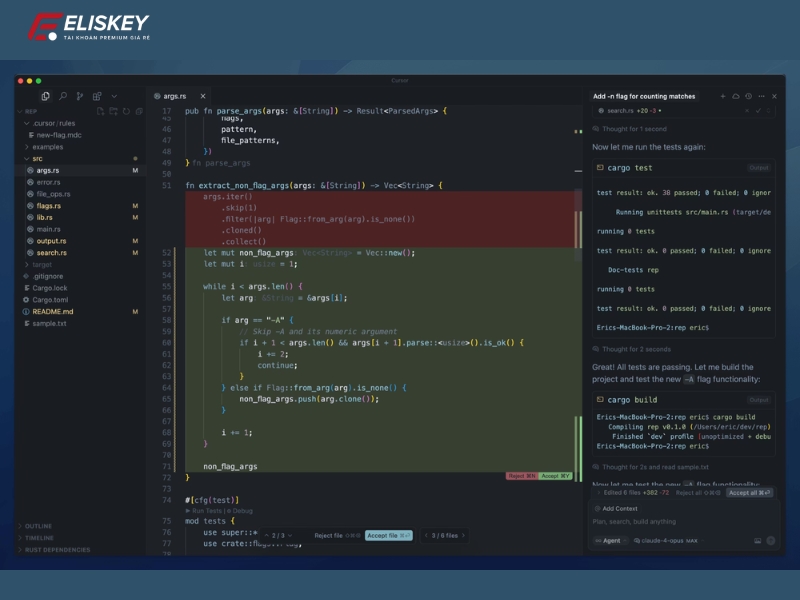Open the Extensions view icon

click(x=97, y=96)
